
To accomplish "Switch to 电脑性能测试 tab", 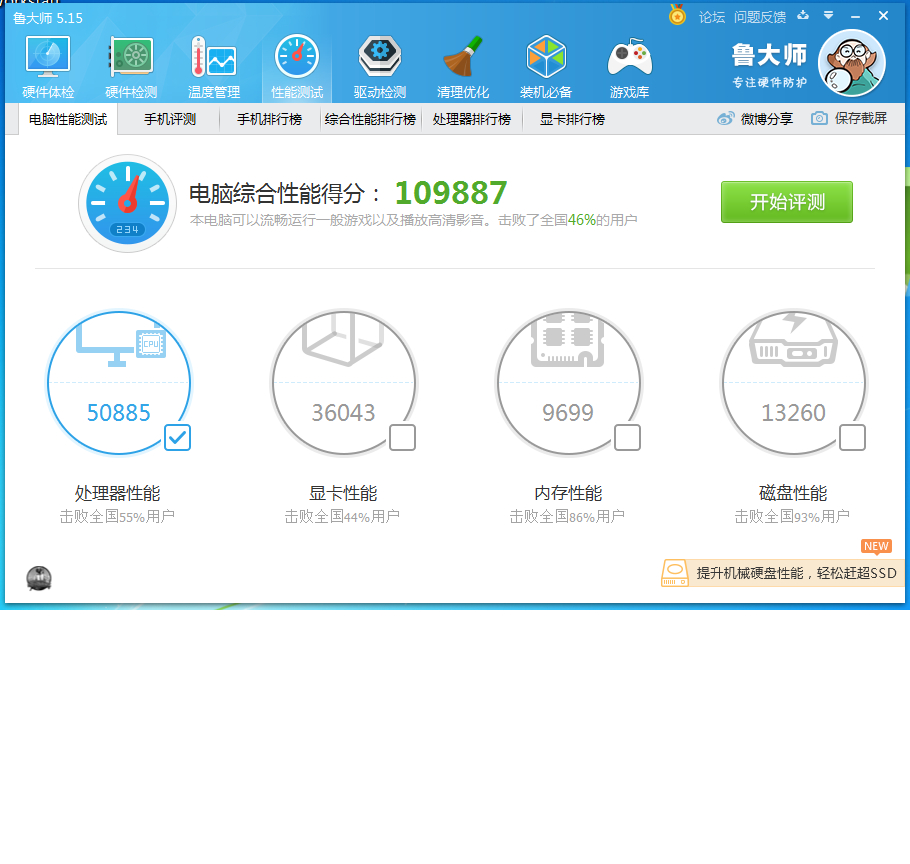I will point(68,120).
